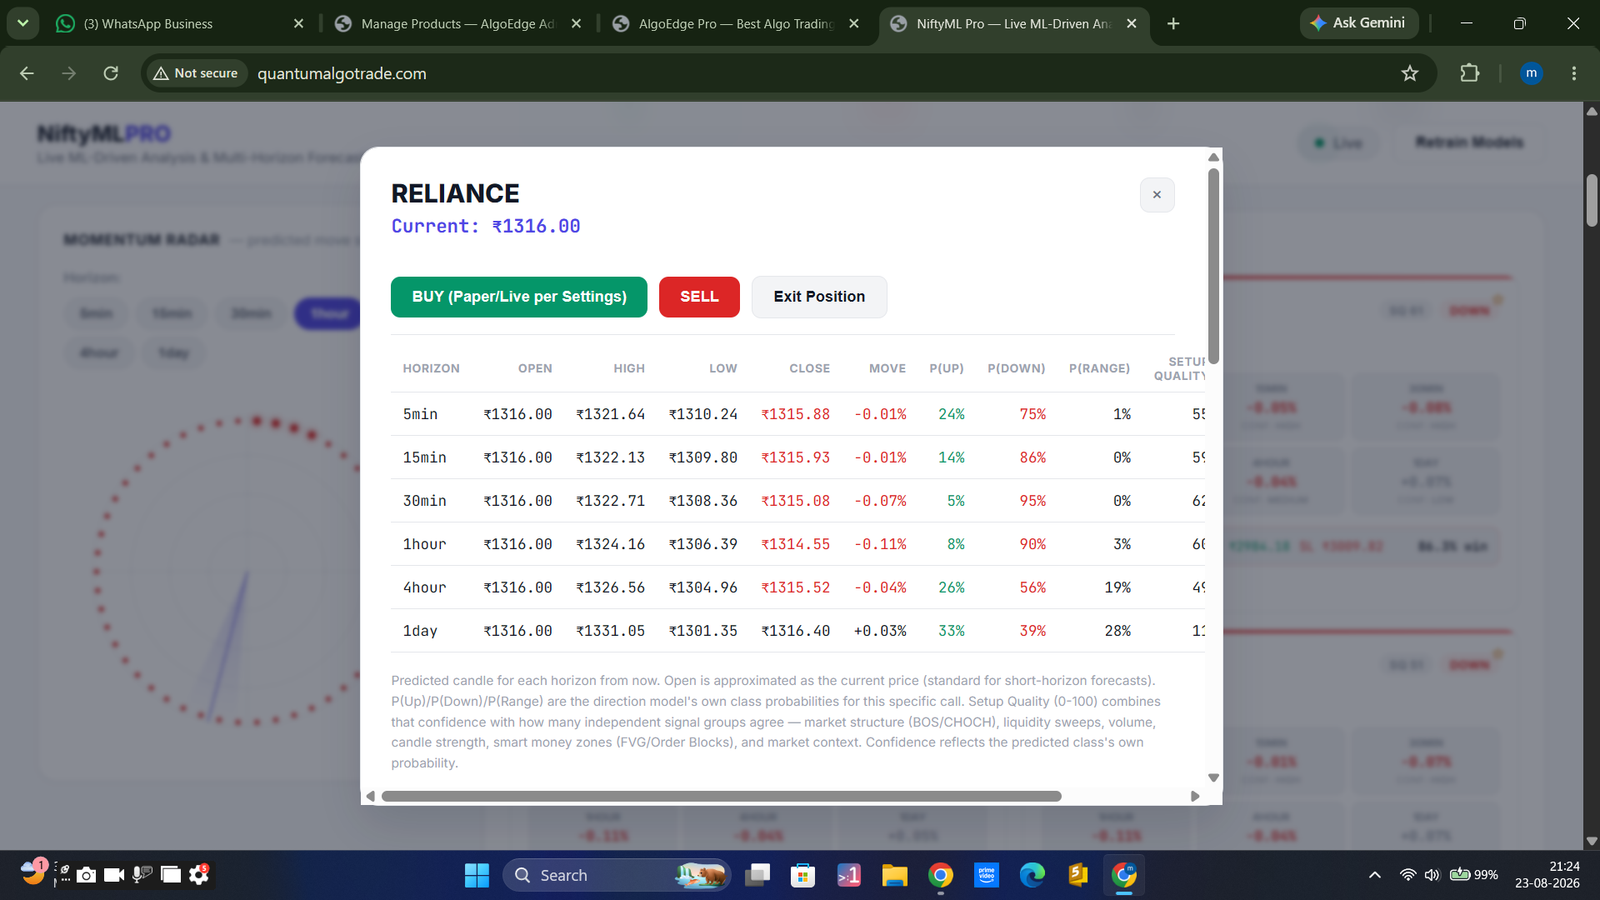This screenshot has height=900, width=1600.
Task: Switch to AlgoEdge Pro Best Algo Trading tab
Action: click(x=735, y=24)
